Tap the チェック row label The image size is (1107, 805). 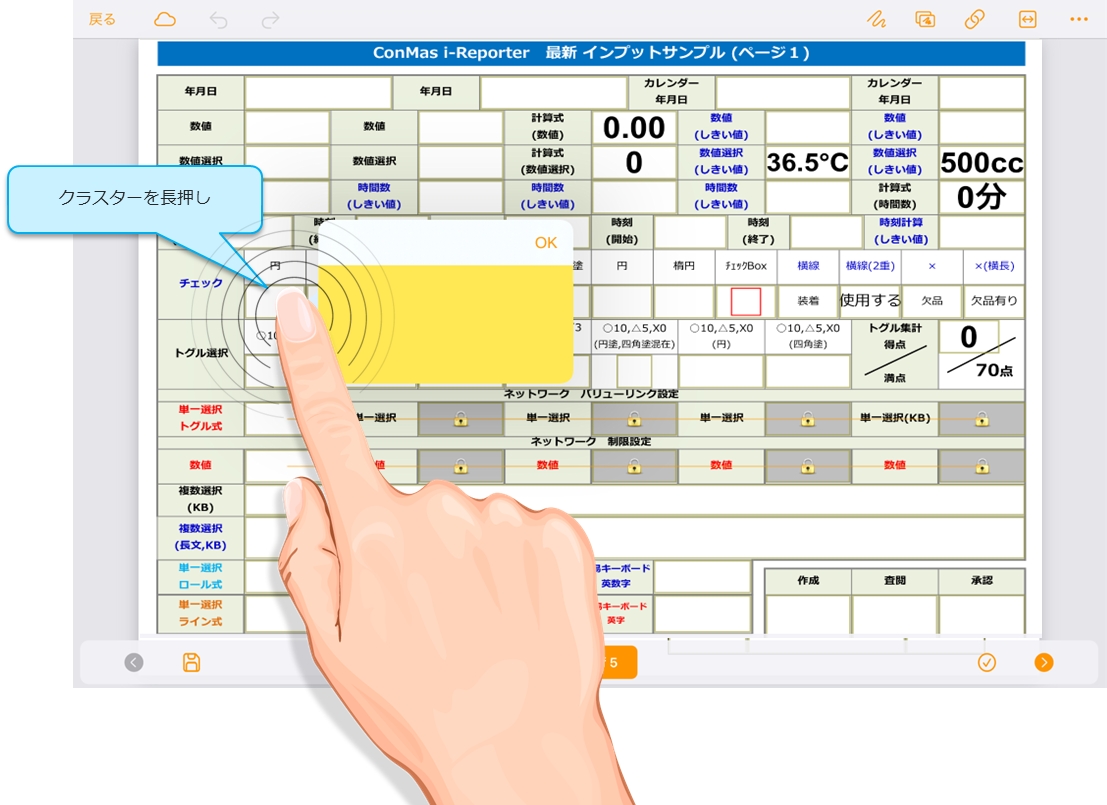click(201, 283)
